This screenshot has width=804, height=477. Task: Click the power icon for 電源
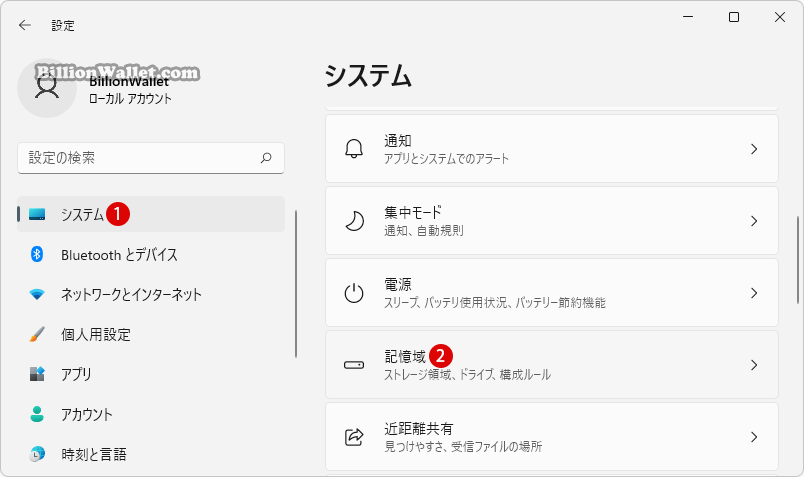coord(354,293)
